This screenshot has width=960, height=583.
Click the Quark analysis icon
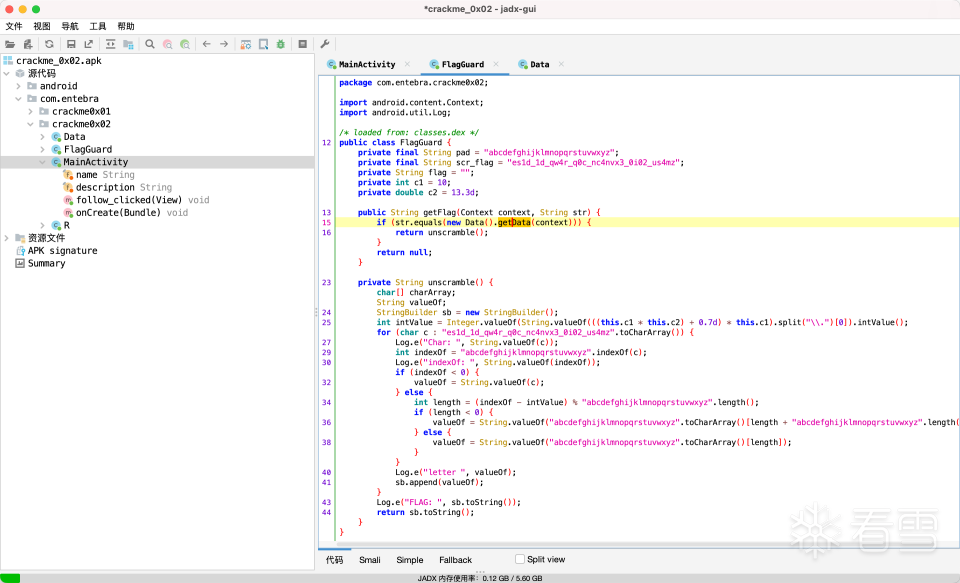(x=263, y=44)
